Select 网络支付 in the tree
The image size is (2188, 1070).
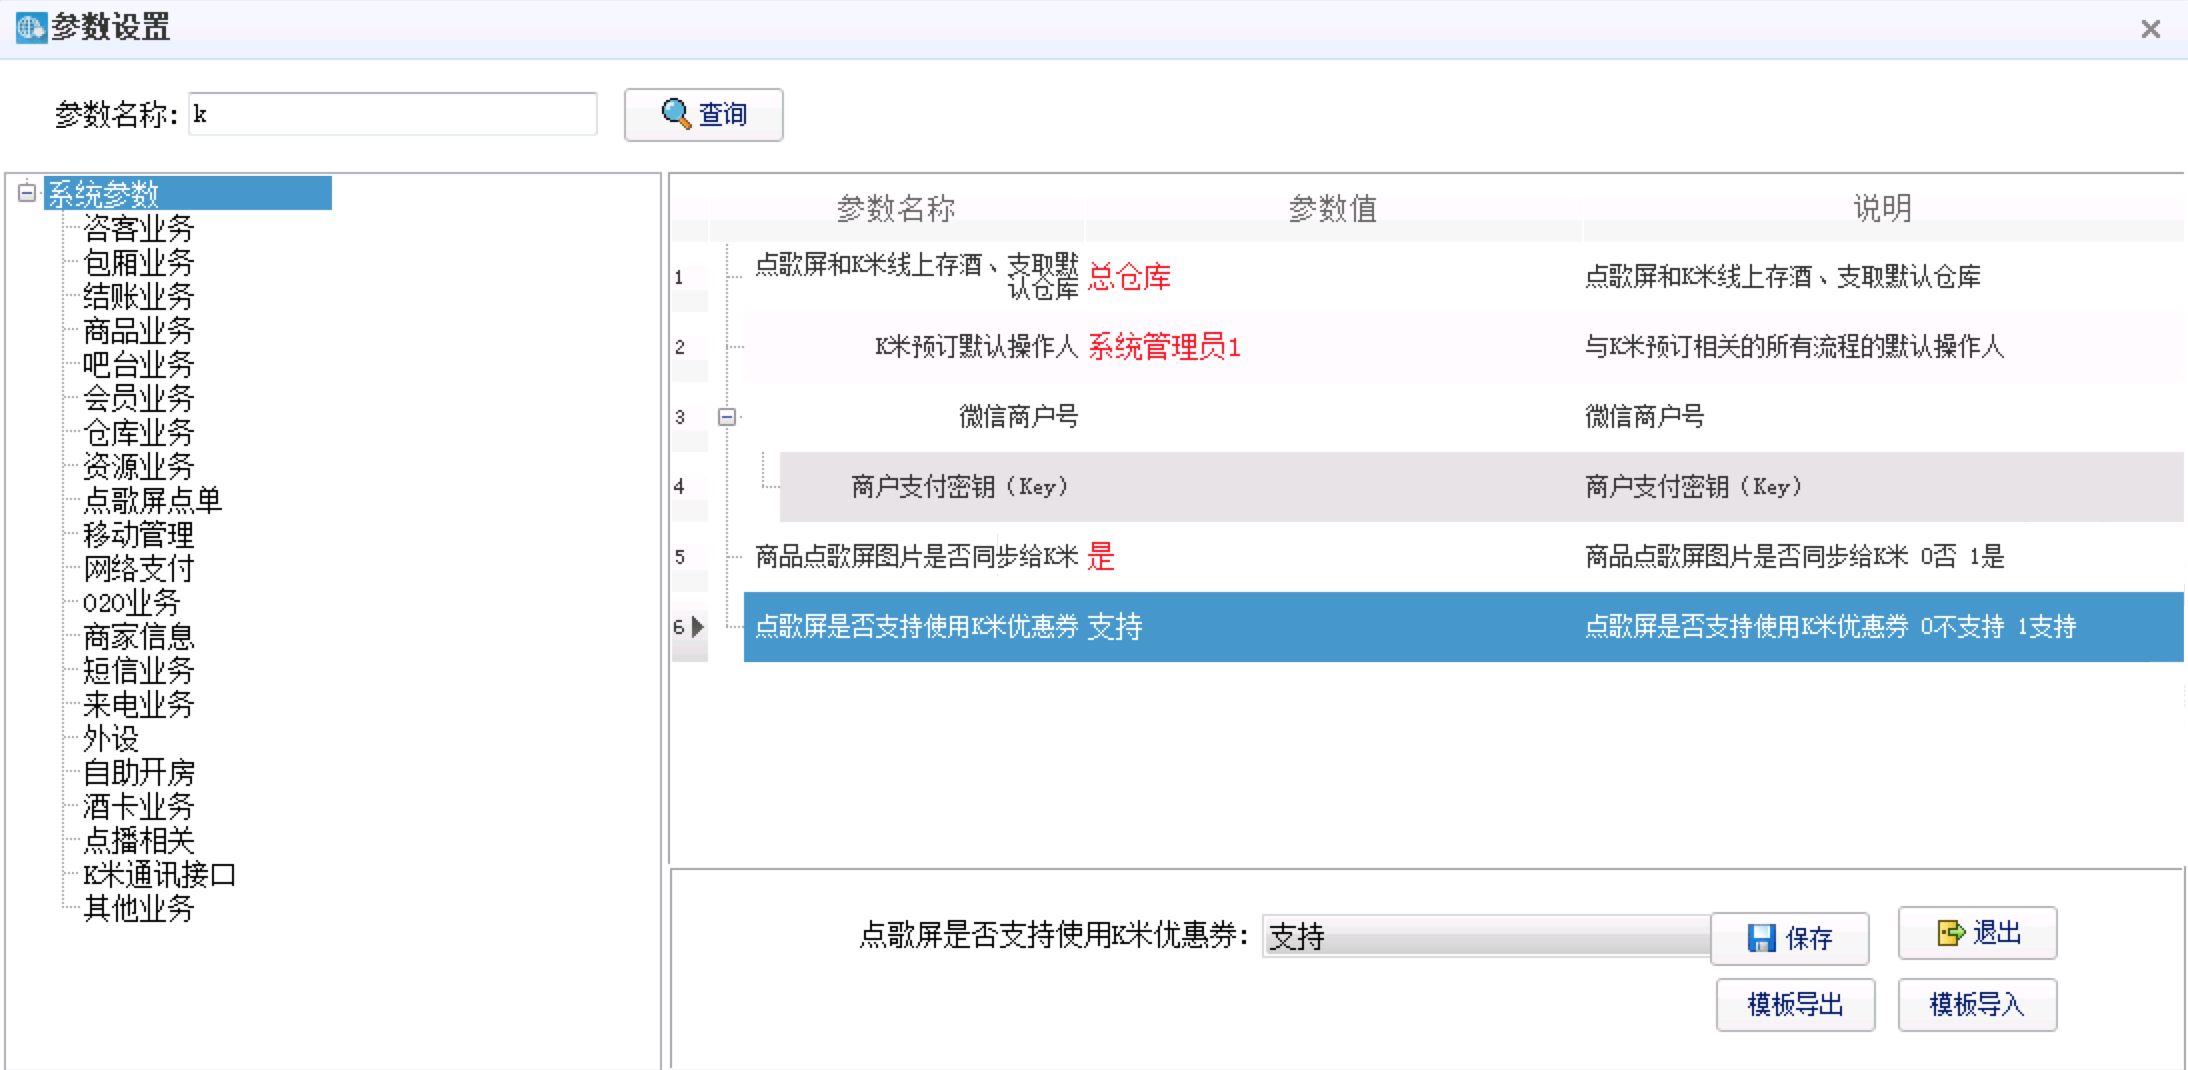coord(138,569)
